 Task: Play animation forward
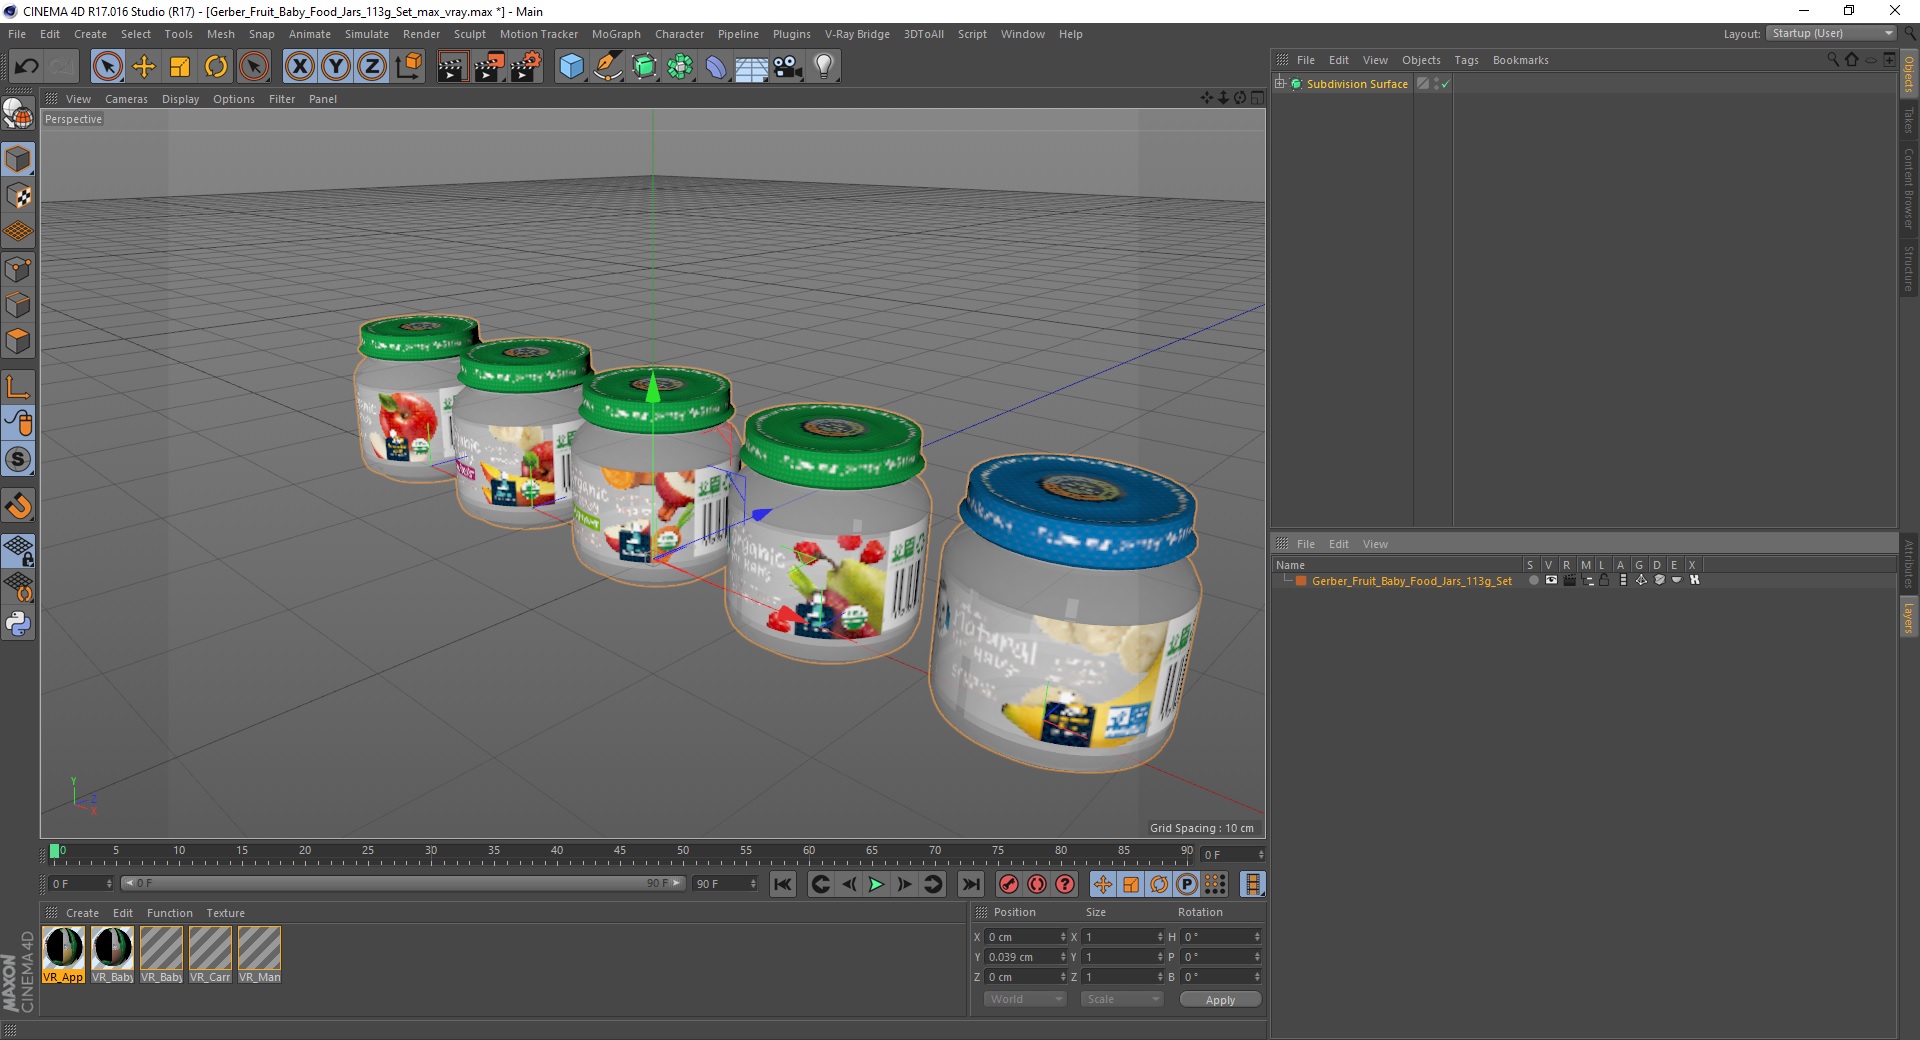point(876,884)
